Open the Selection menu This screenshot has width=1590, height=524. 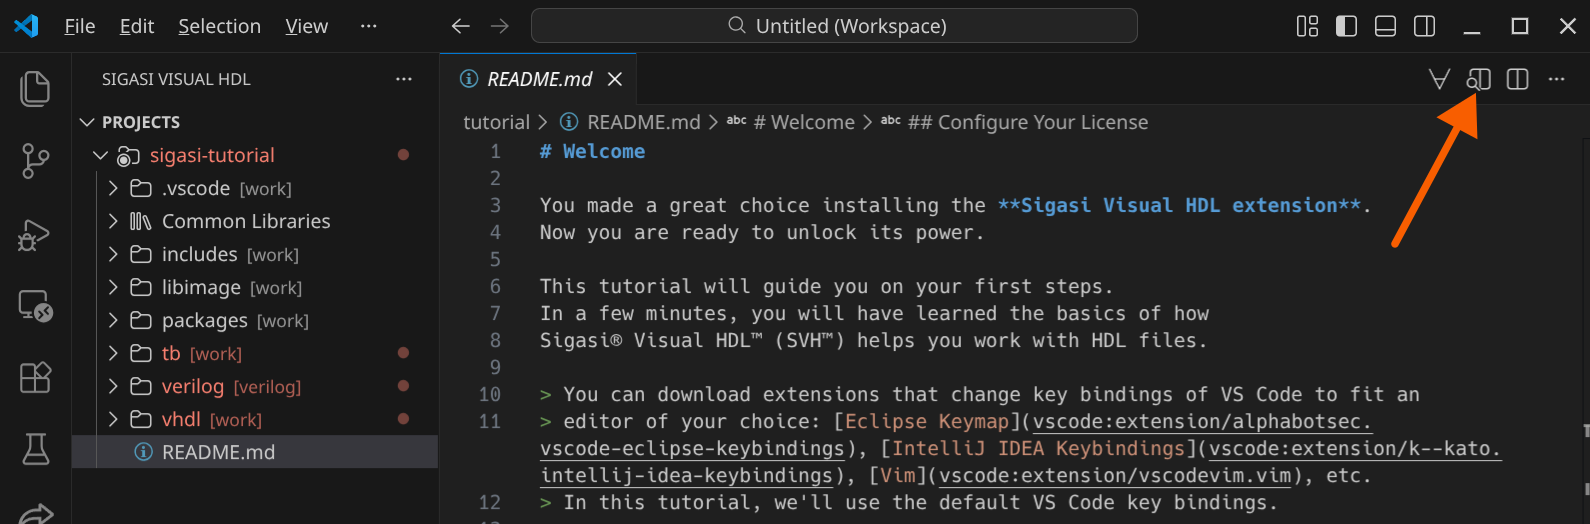(x=219, y=26)
